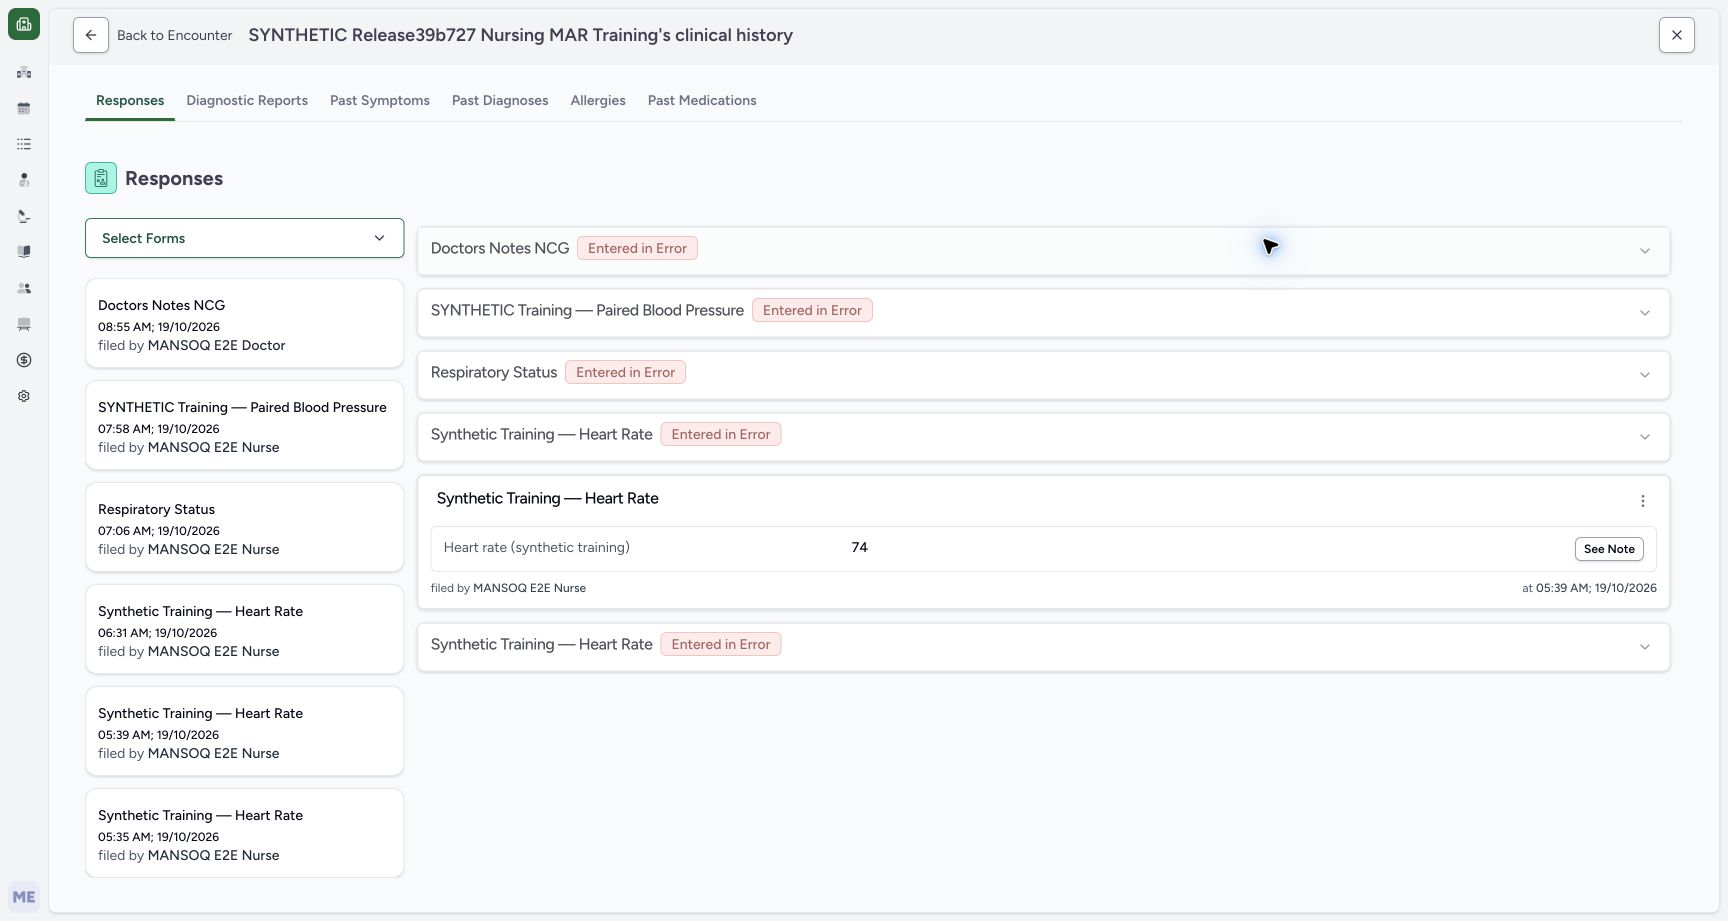1728x921 pixels.
Task: Open the settings gear sidebar icon
Action: (24, 396)
